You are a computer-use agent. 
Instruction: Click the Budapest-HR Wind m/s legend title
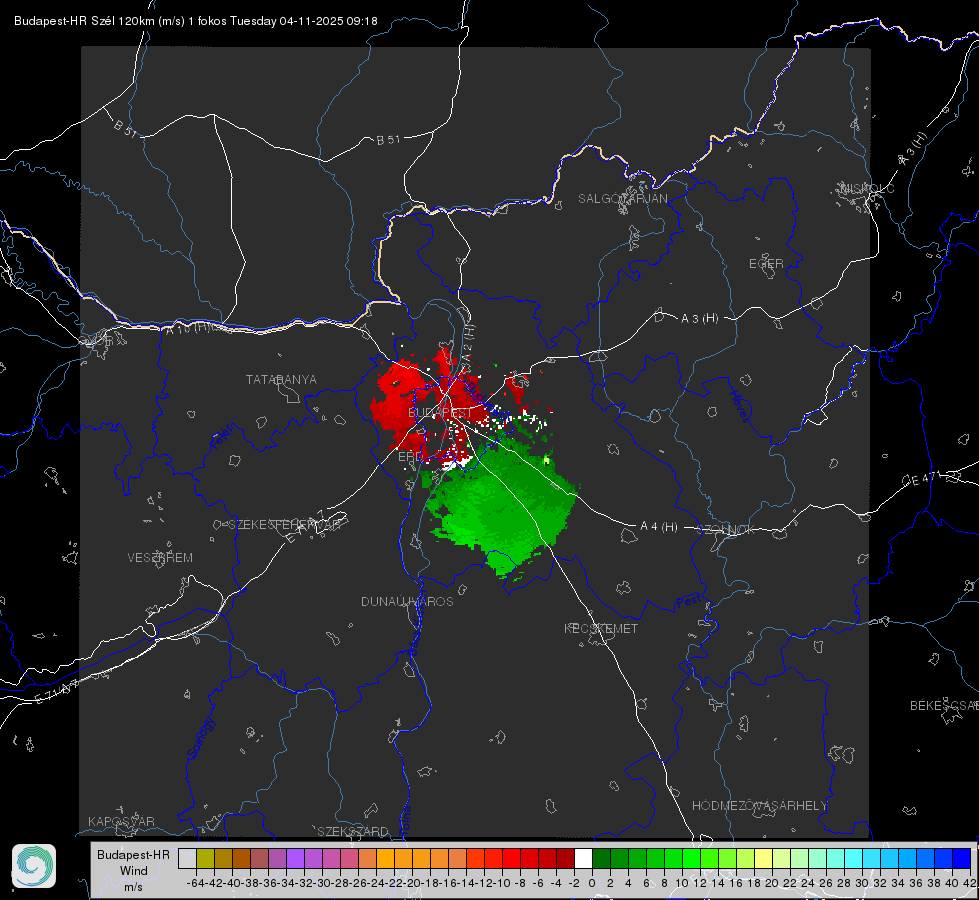[134, 871]
